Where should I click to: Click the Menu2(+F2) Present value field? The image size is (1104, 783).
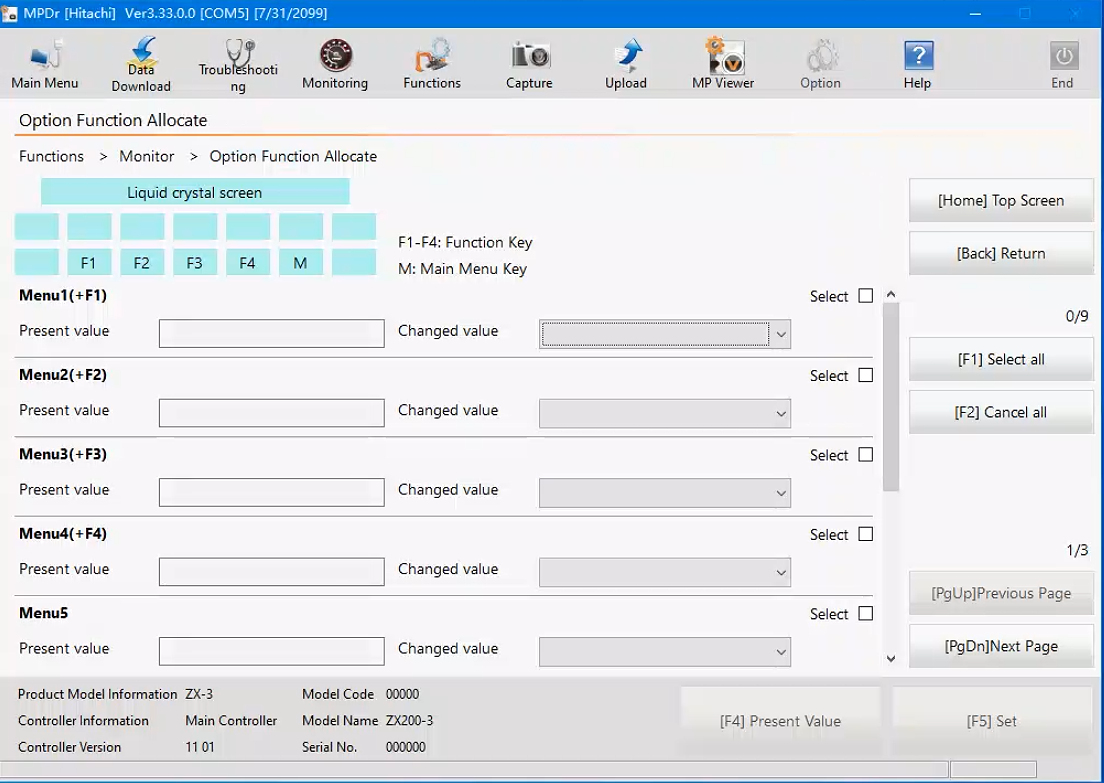click(x=272, y=413)
